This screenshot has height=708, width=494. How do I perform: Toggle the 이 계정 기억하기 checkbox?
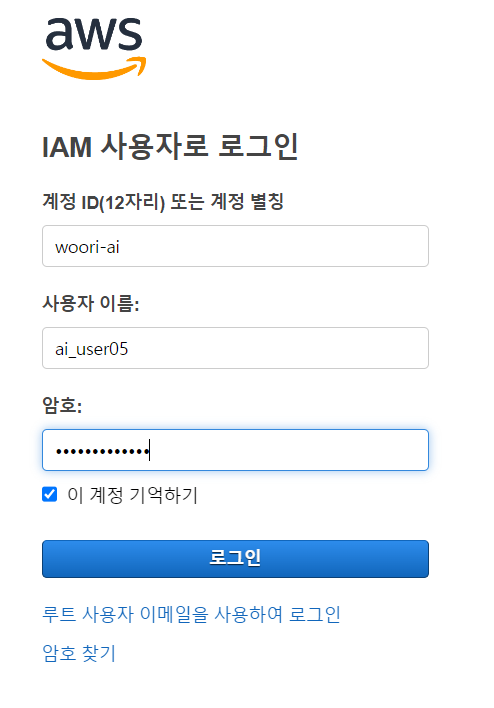pos(50,494)
